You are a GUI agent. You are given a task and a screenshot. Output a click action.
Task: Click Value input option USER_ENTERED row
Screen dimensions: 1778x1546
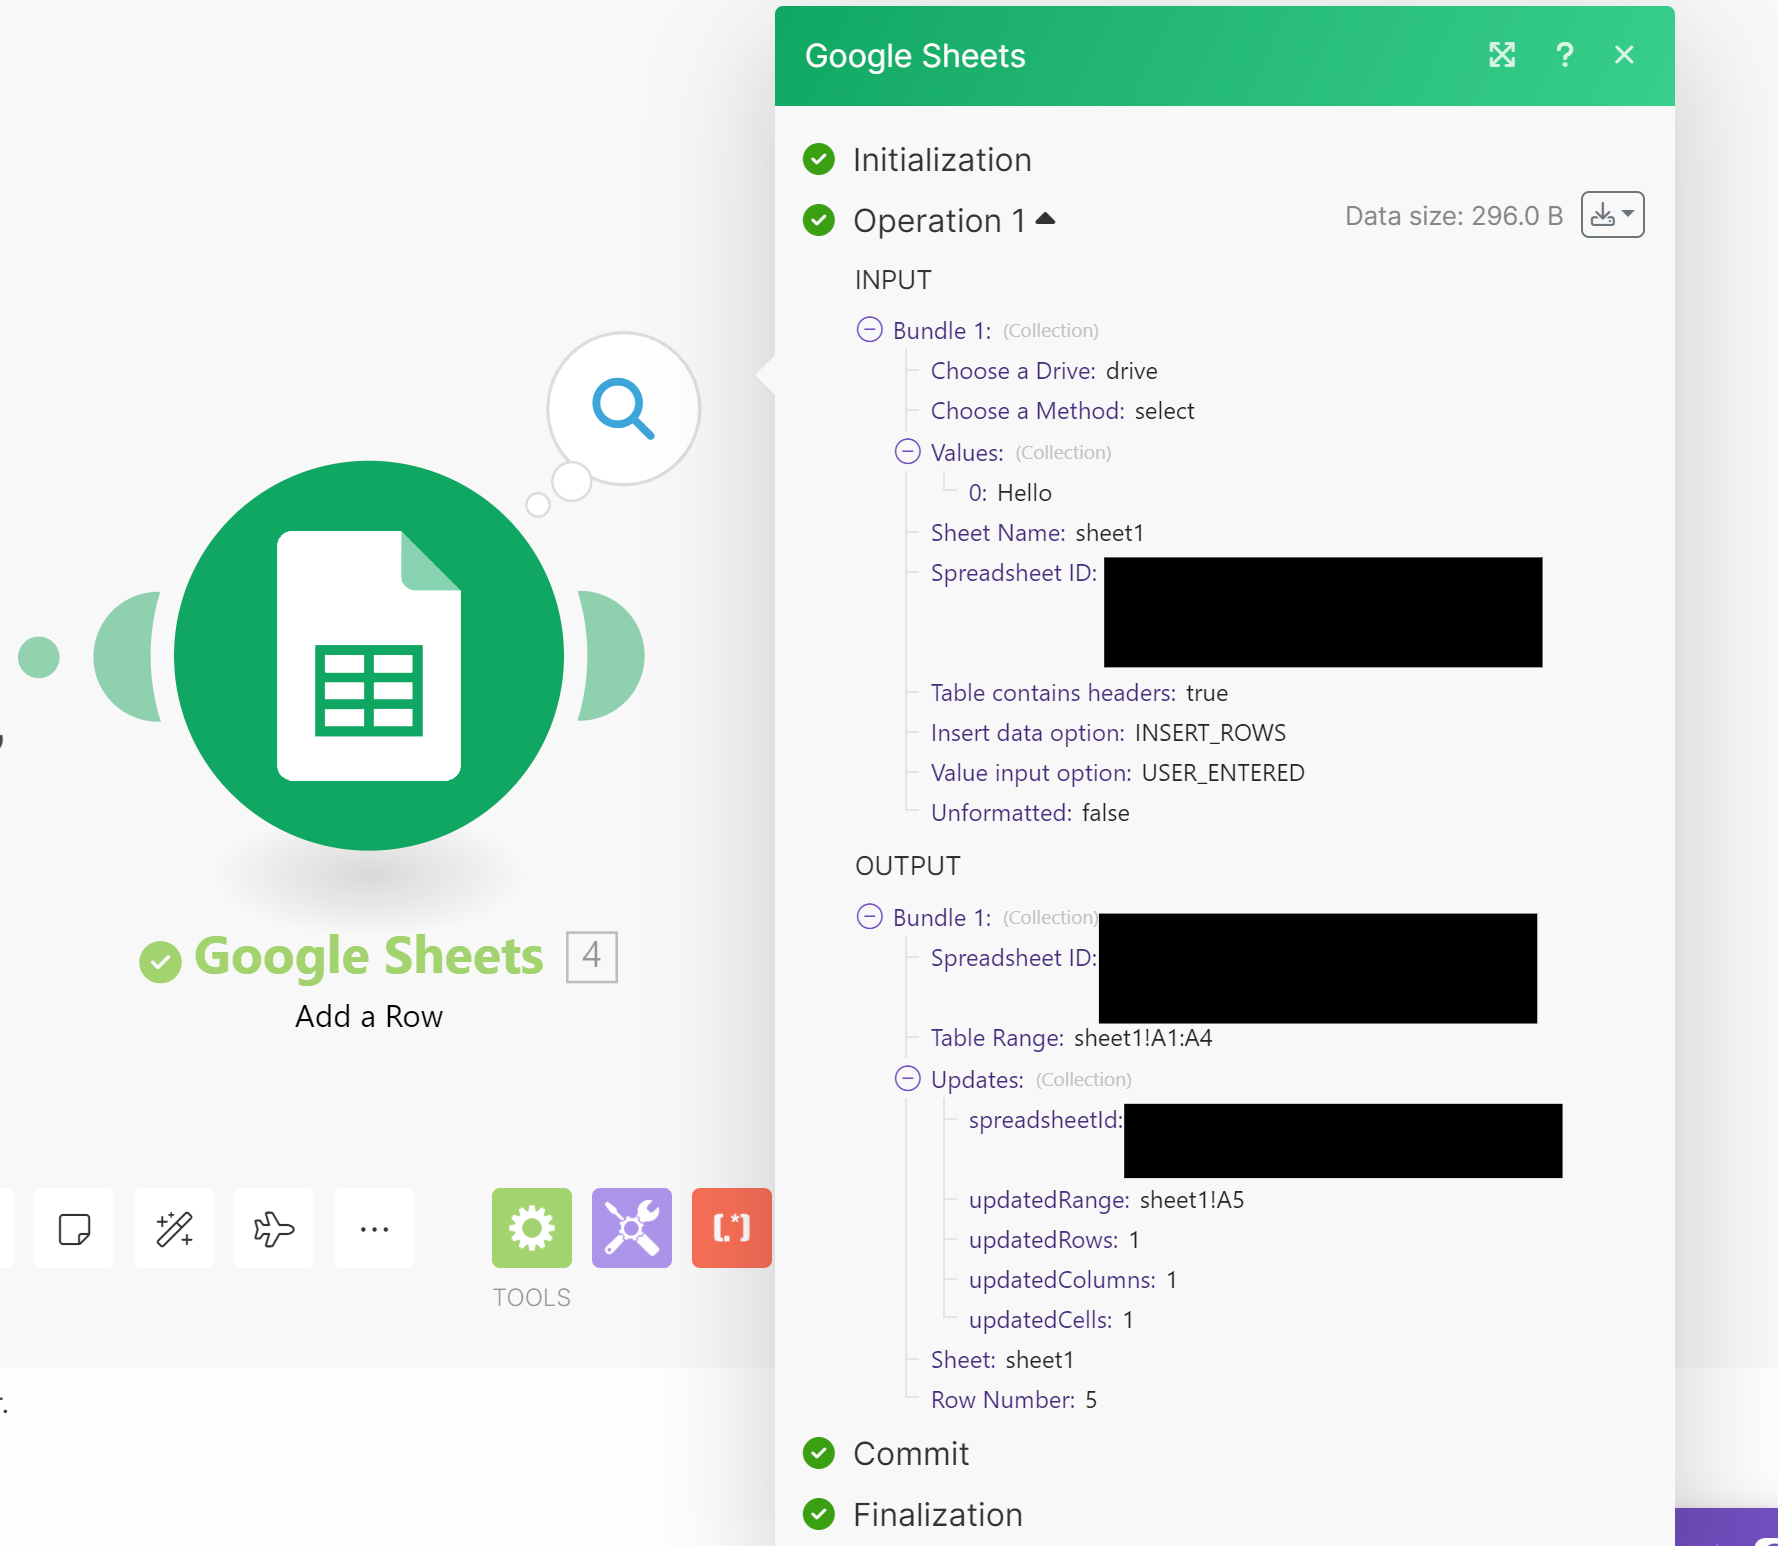[x=1118, y=773]
